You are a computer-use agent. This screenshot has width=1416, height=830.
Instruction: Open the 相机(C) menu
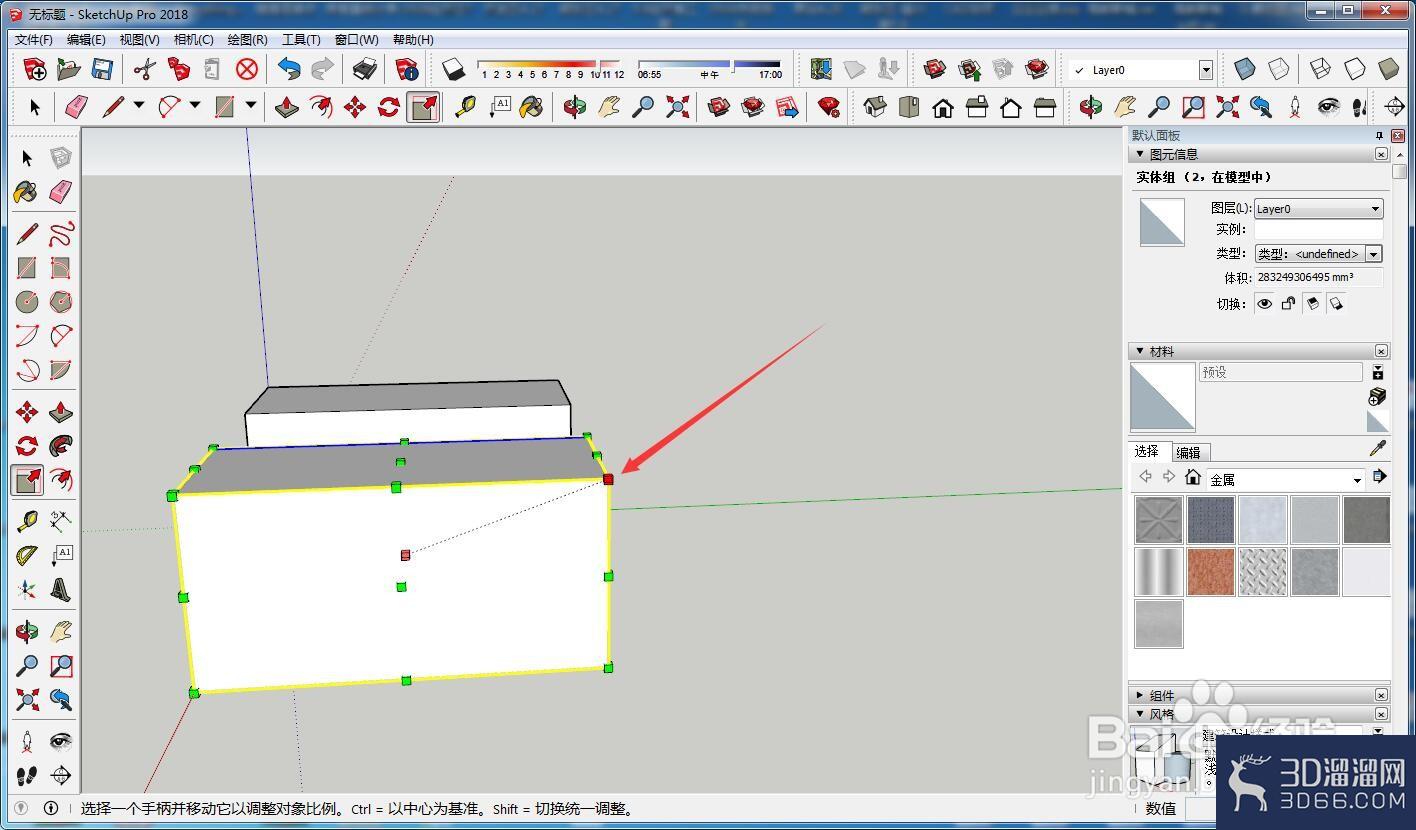pyautogui.click(x=193, y=40)
